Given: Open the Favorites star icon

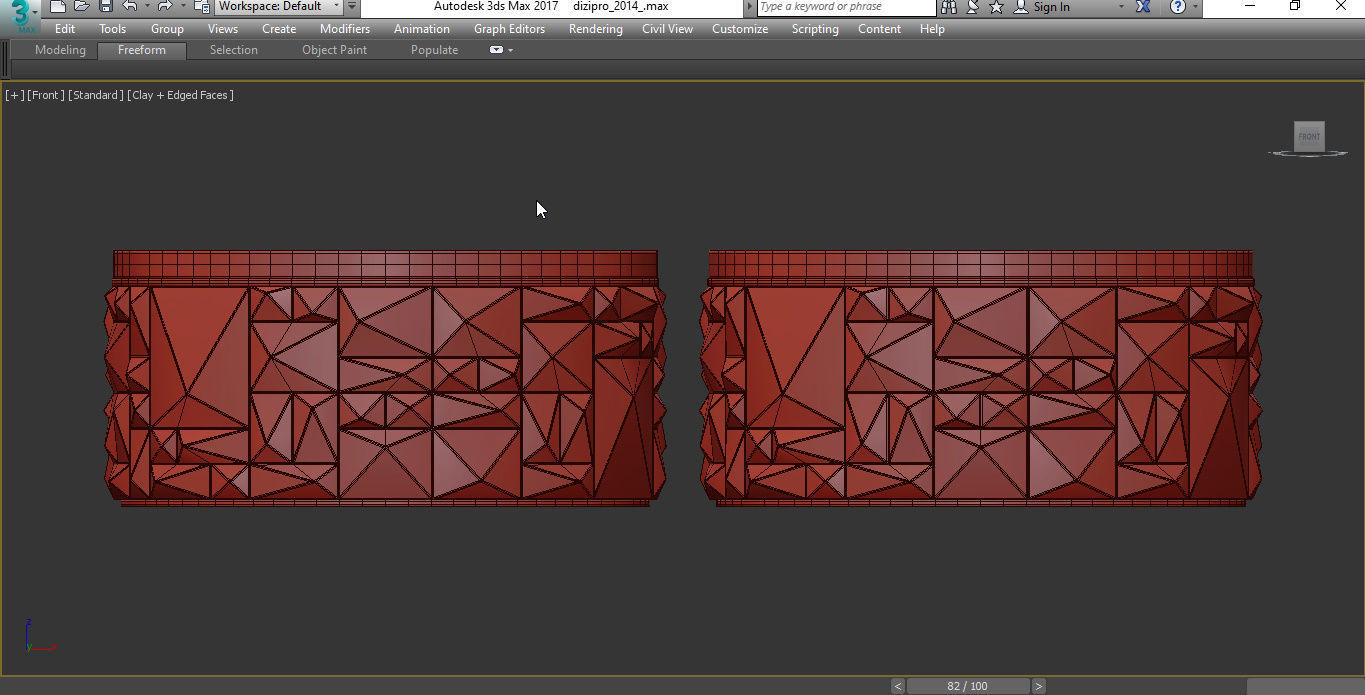Looking at the screenshot, I should [996, 7].
